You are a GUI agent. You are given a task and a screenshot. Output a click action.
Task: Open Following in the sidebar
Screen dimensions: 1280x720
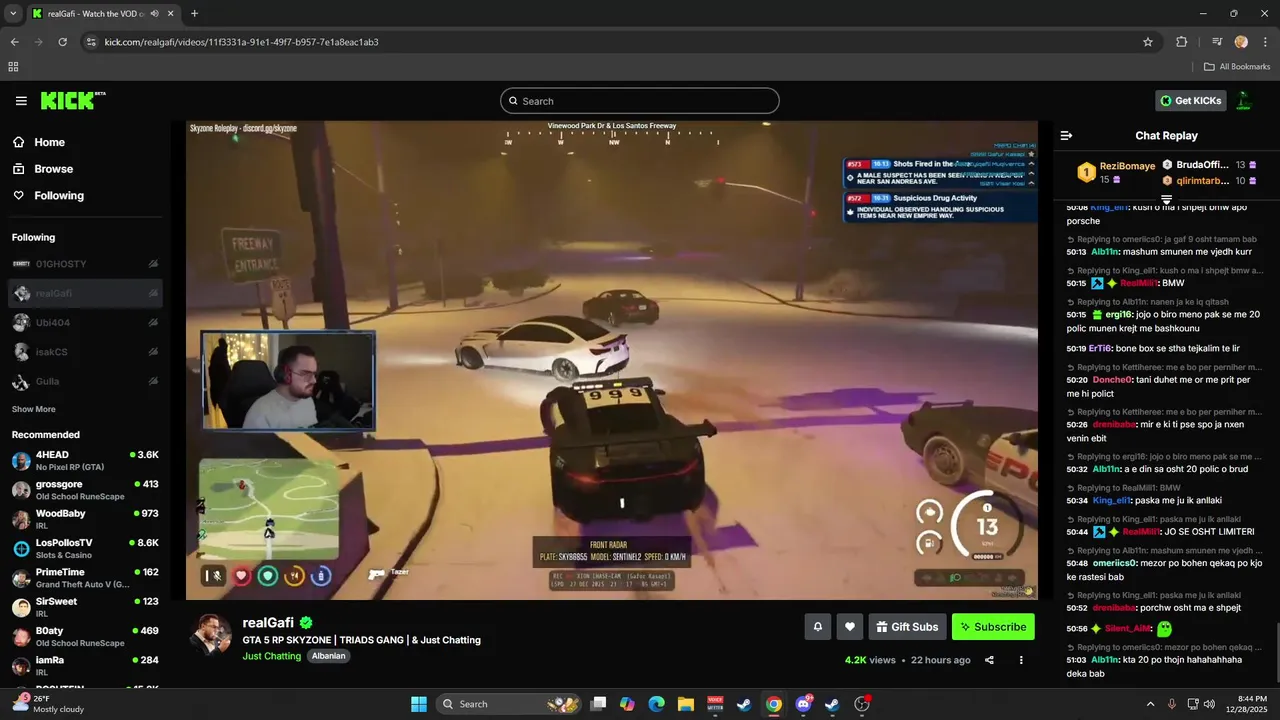[x=59, y=196]
